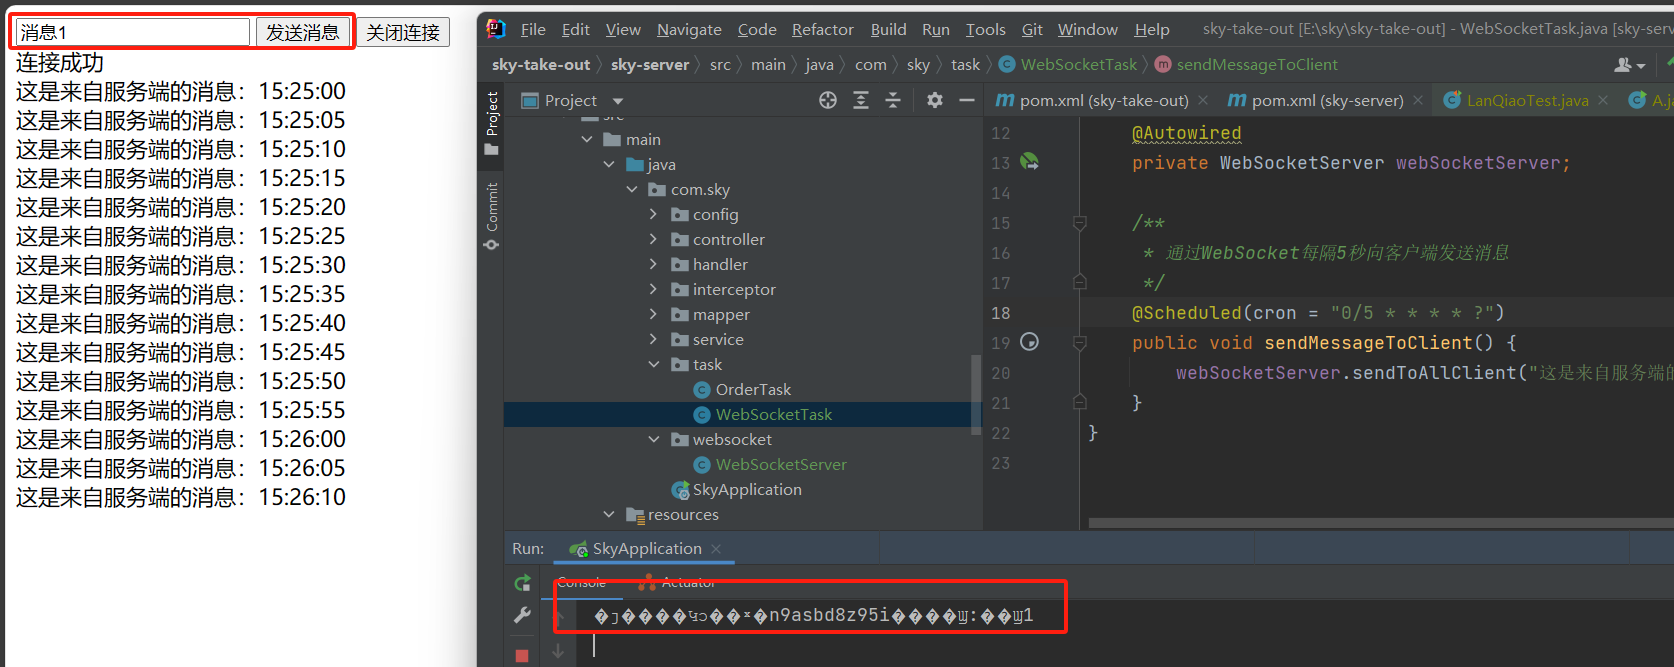1674x667 pixels.
Task: Click Expand All in Project panel
Action: (x=861, y=100)
